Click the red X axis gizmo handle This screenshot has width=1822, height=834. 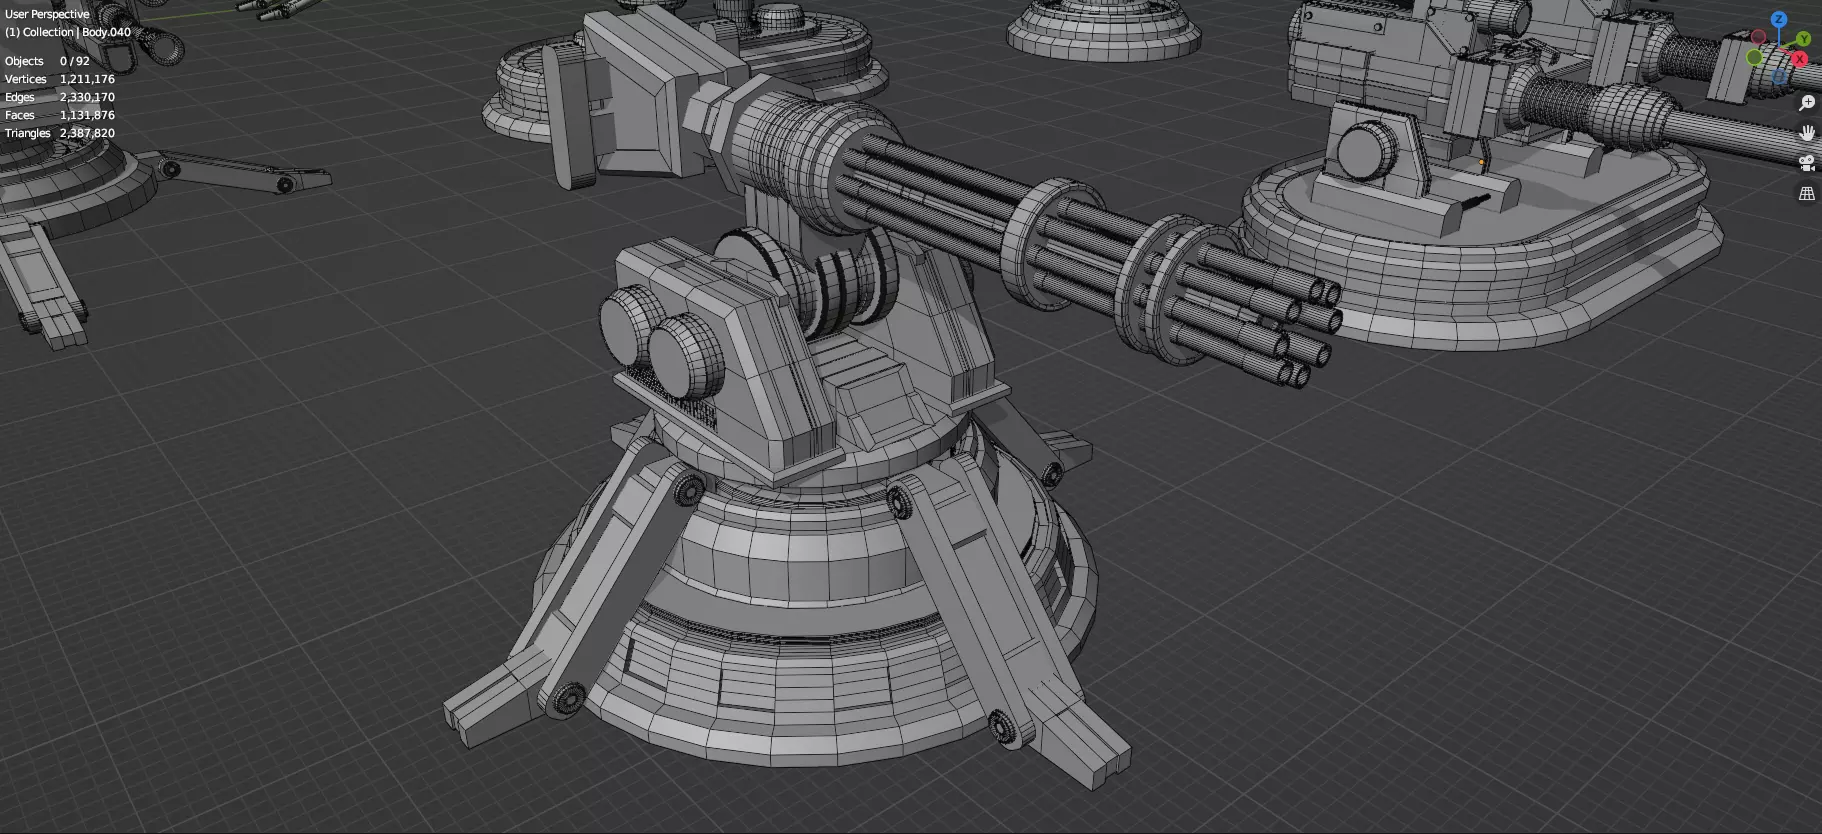1800,59
